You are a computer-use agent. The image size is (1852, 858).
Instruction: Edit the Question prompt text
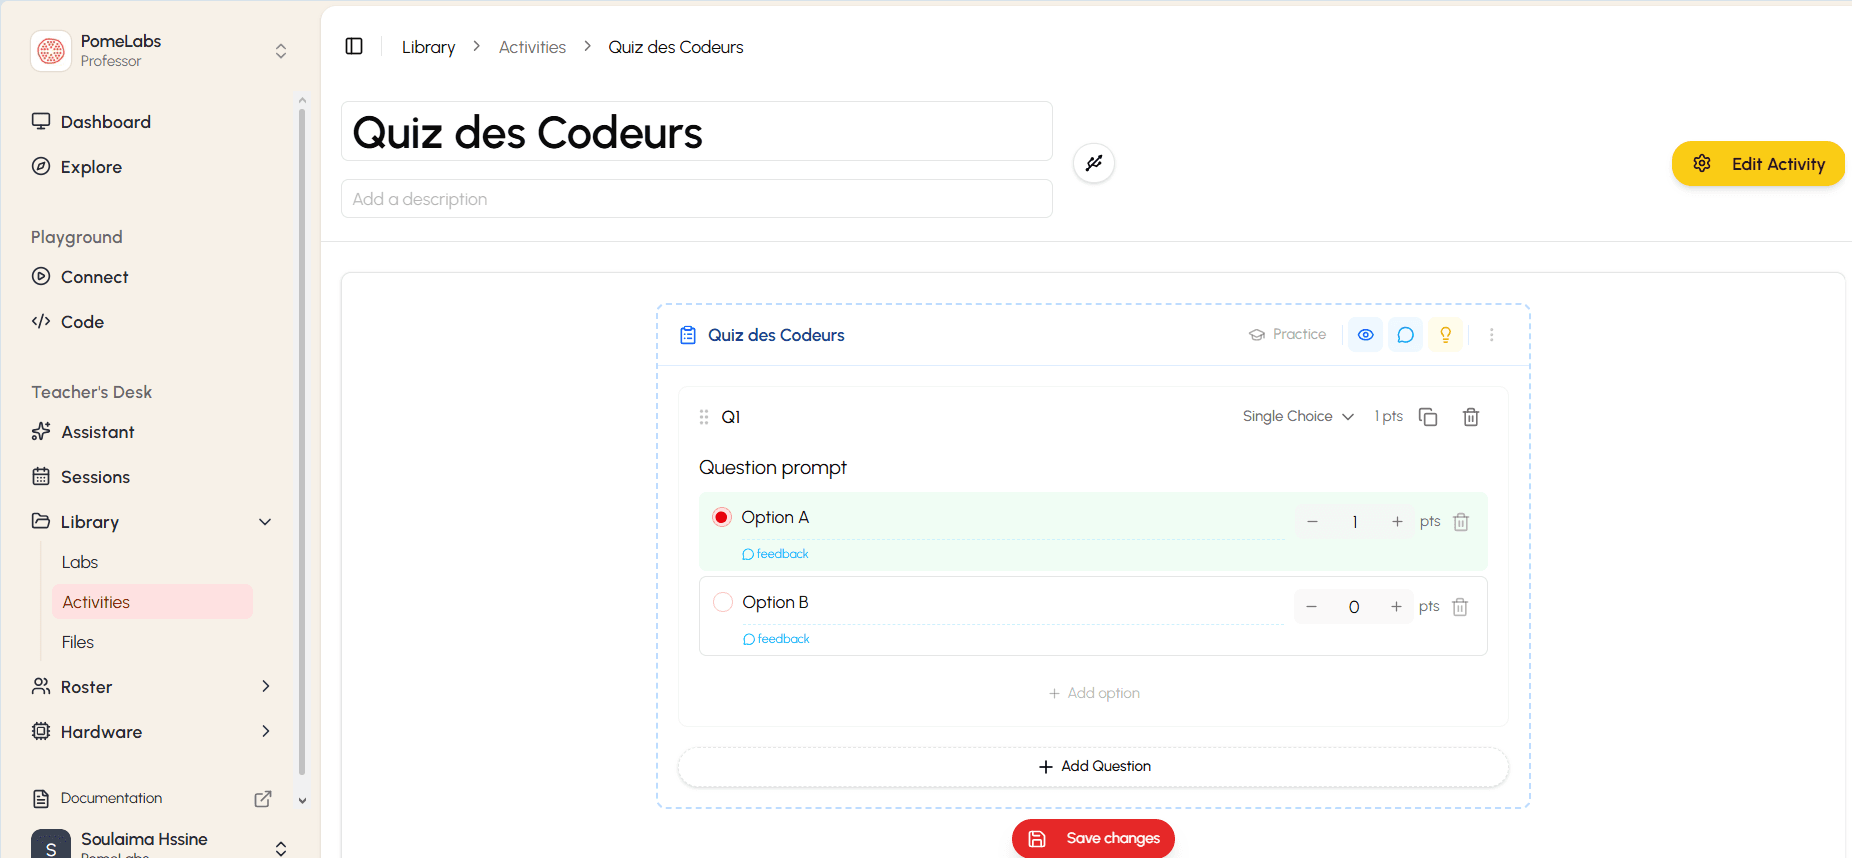tap(772, 467)
